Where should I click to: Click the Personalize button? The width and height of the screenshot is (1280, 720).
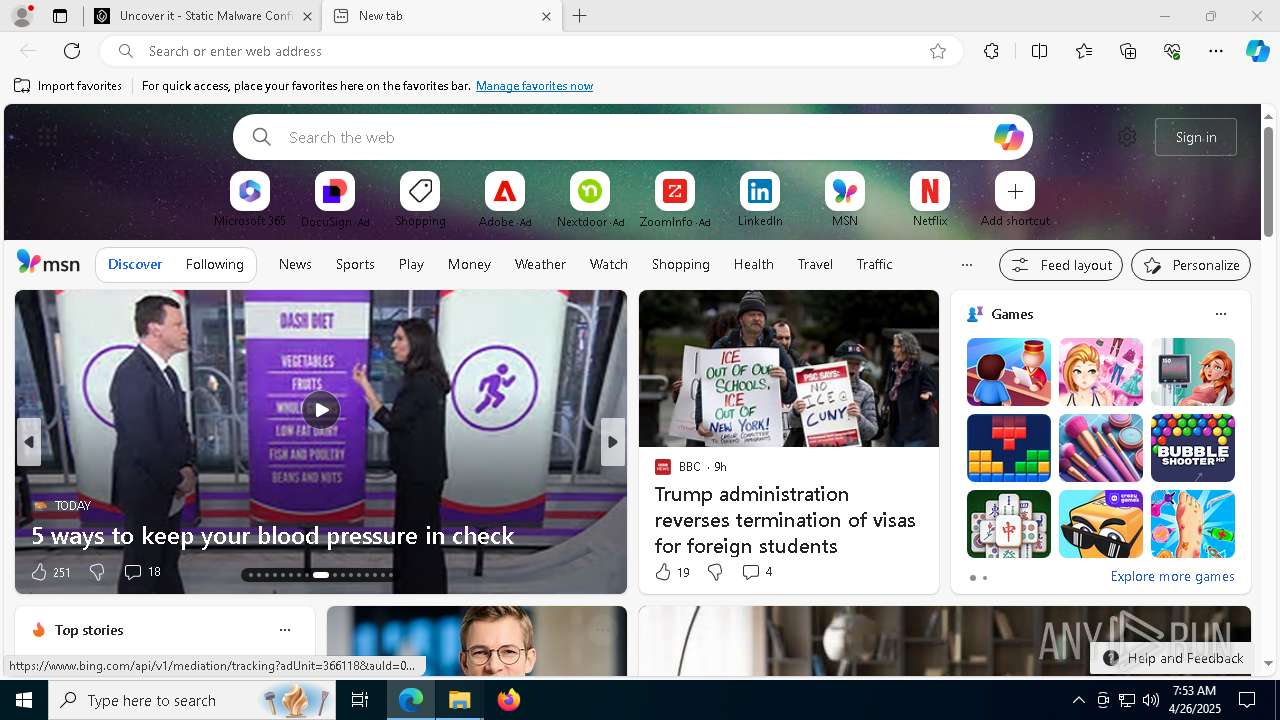pos(1191,265)
